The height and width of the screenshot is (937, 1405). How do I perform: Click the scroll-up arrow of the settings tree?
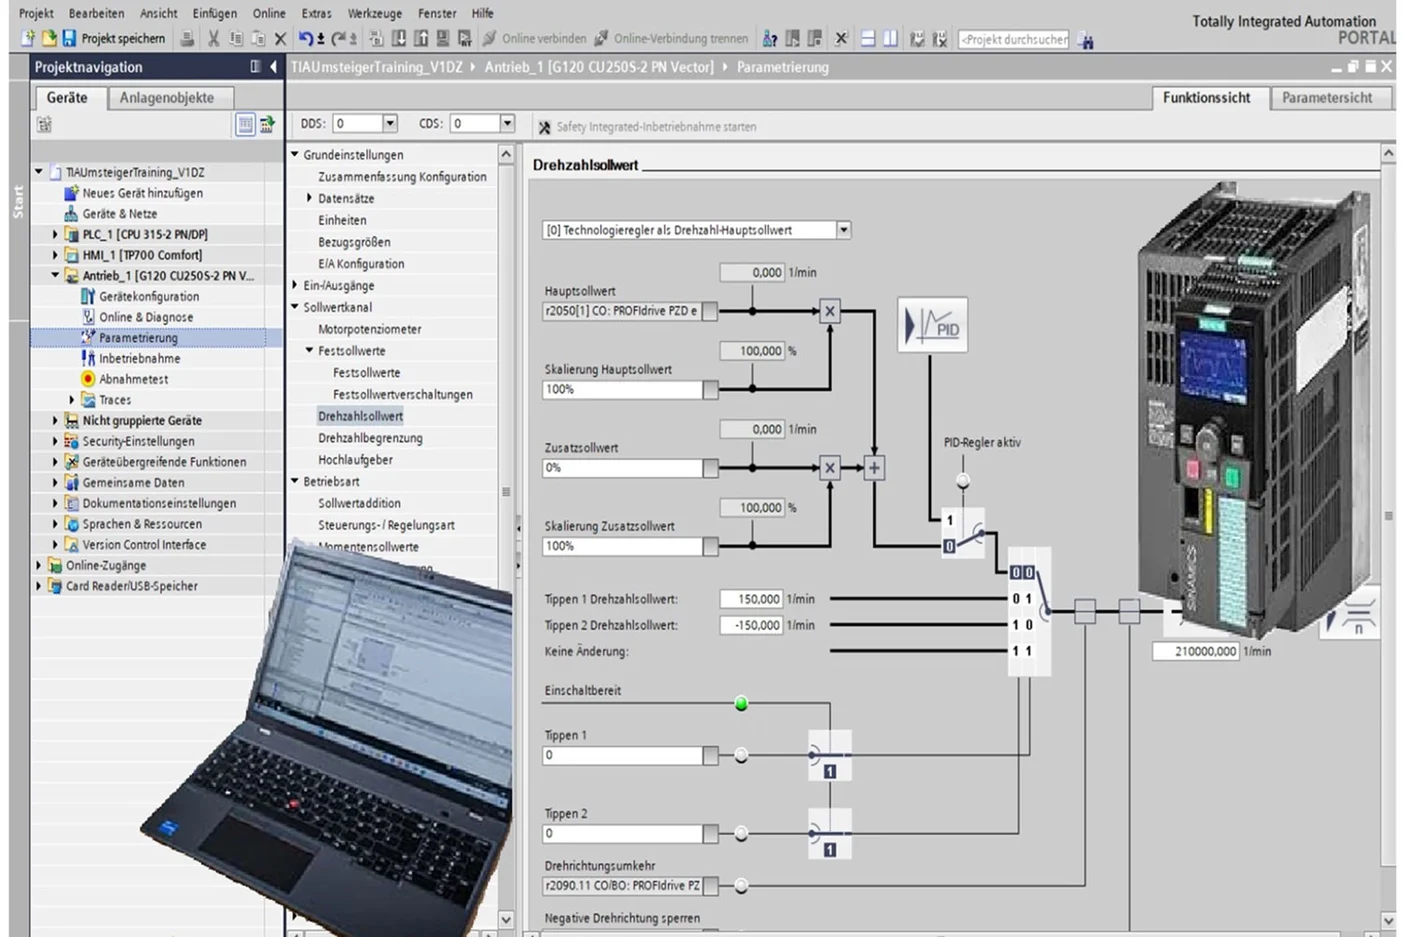click(x=506, y=154)
